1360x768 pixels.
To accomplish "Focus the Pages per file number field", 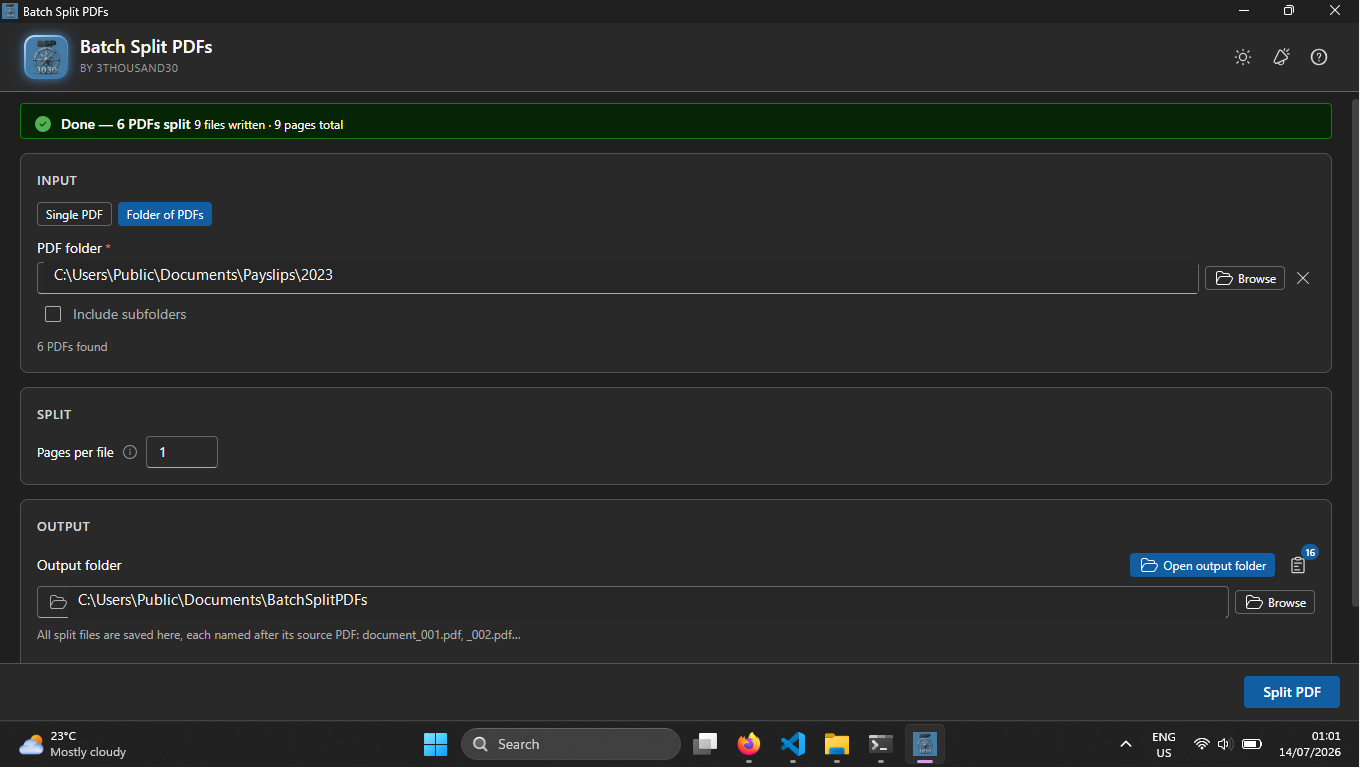I will click(182, 452).
